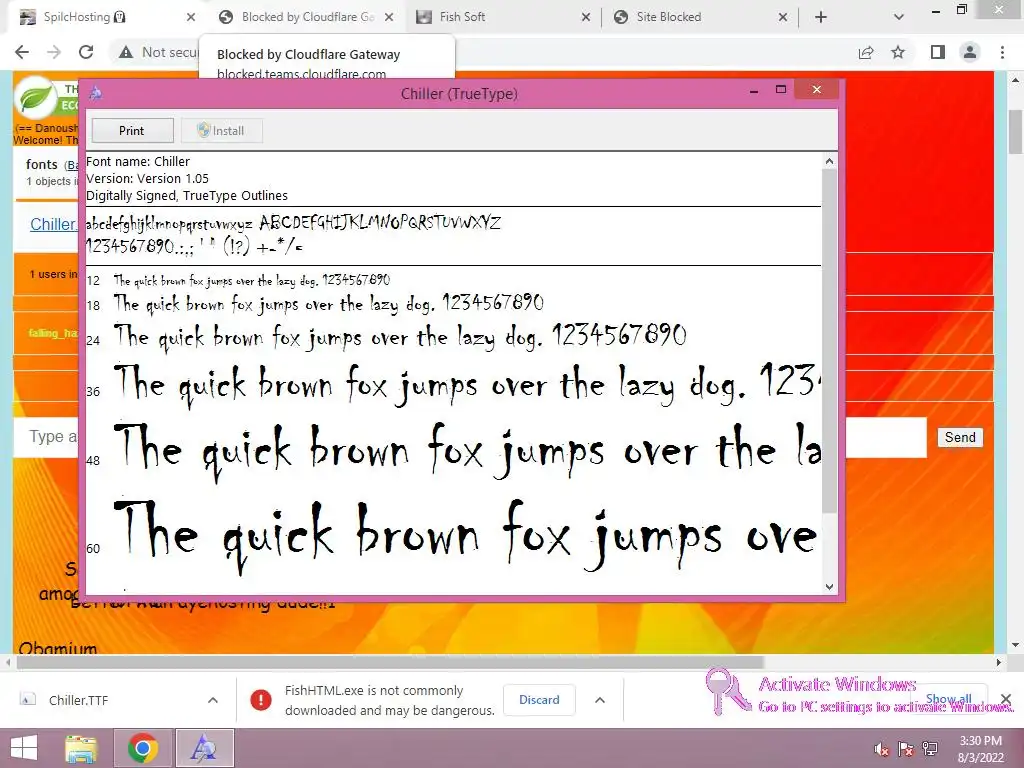
Task: Expand options for FishHTML.exe download
Action: (x=600, y=700)
